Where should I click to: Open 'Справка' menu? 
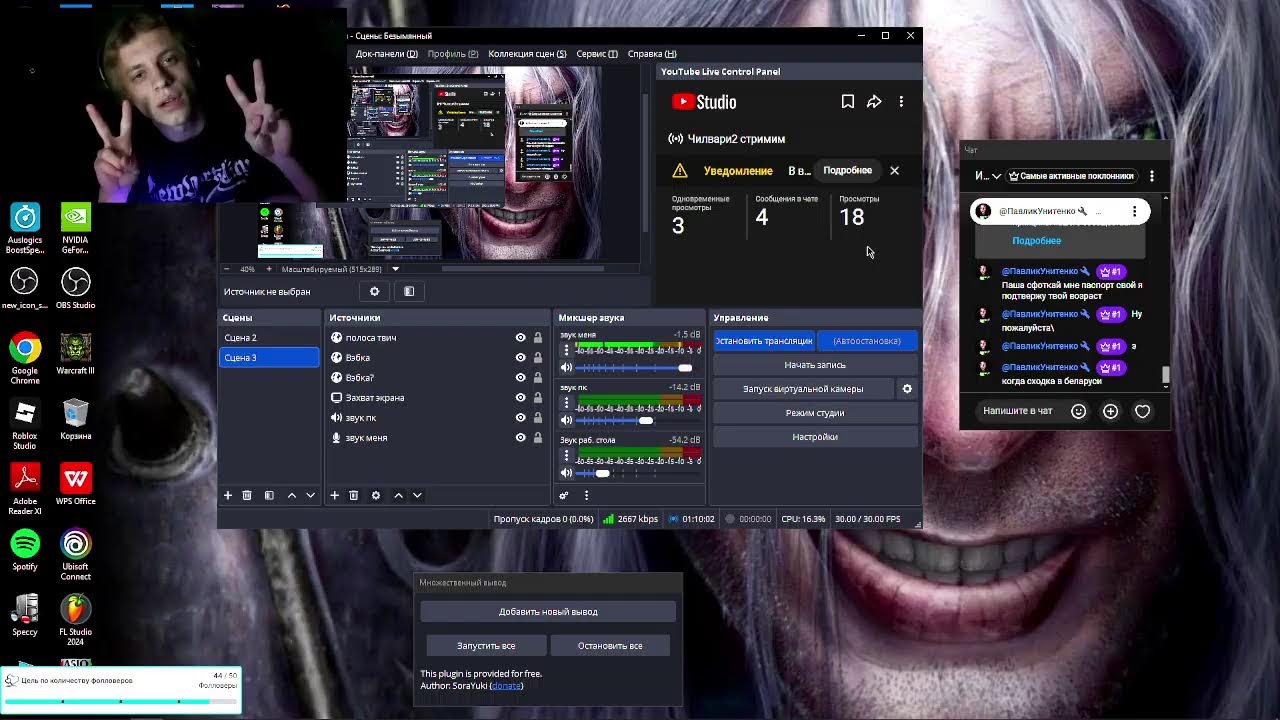(652, 54)
